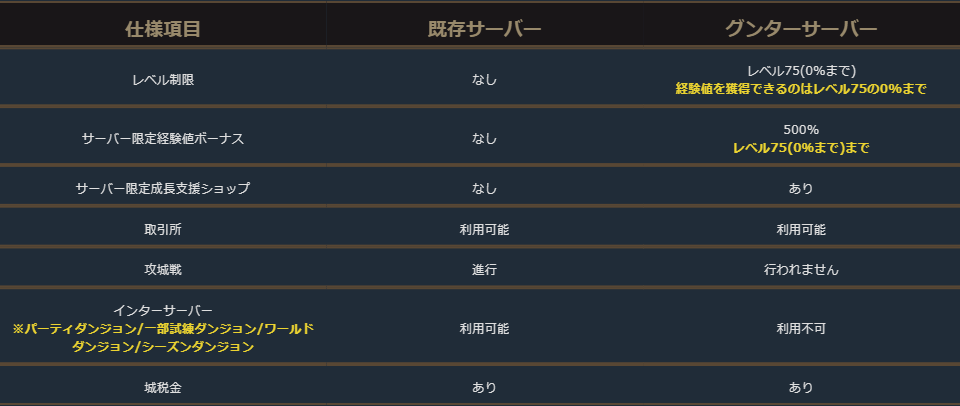The height and width of the screenshot is (406, 960).
Task: Select the yellow 経験値を獲得できるのは note
Action: (800, 89)
